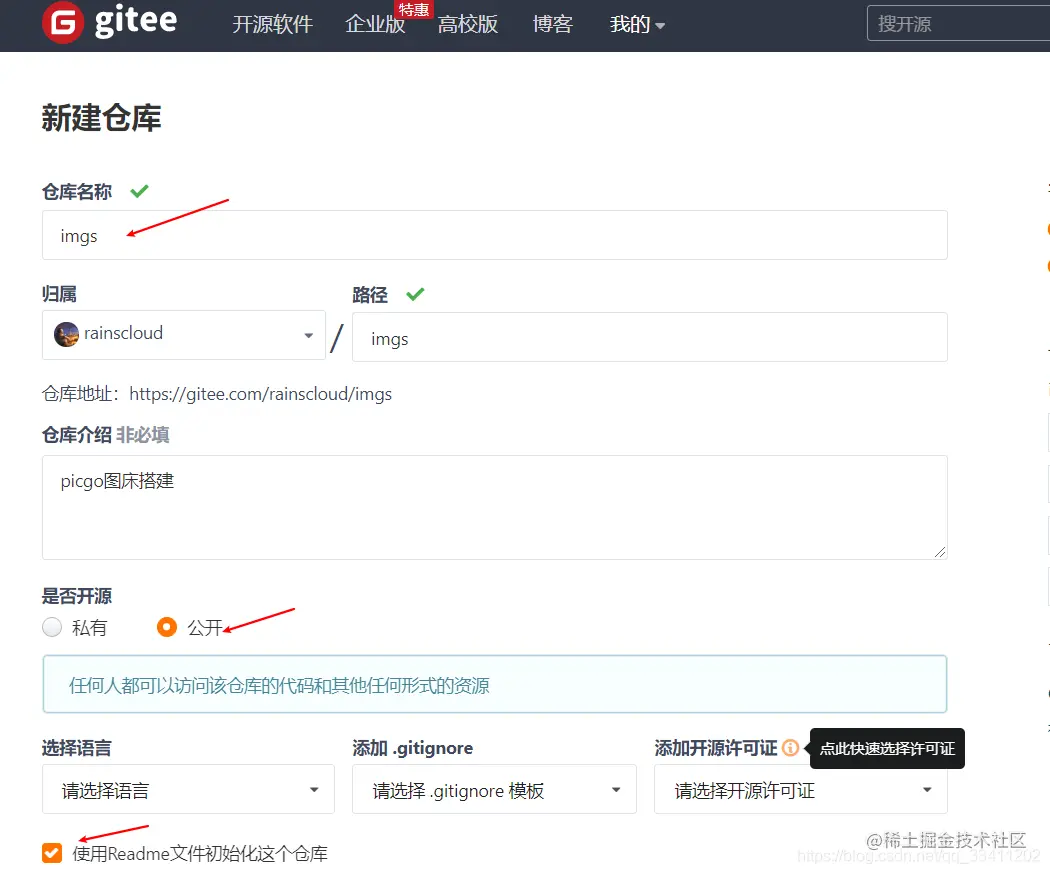Open 高校版 in the top navigation
Viewport: 1050px width, 874px height.
pyautogui.click(x=467, y=25)
